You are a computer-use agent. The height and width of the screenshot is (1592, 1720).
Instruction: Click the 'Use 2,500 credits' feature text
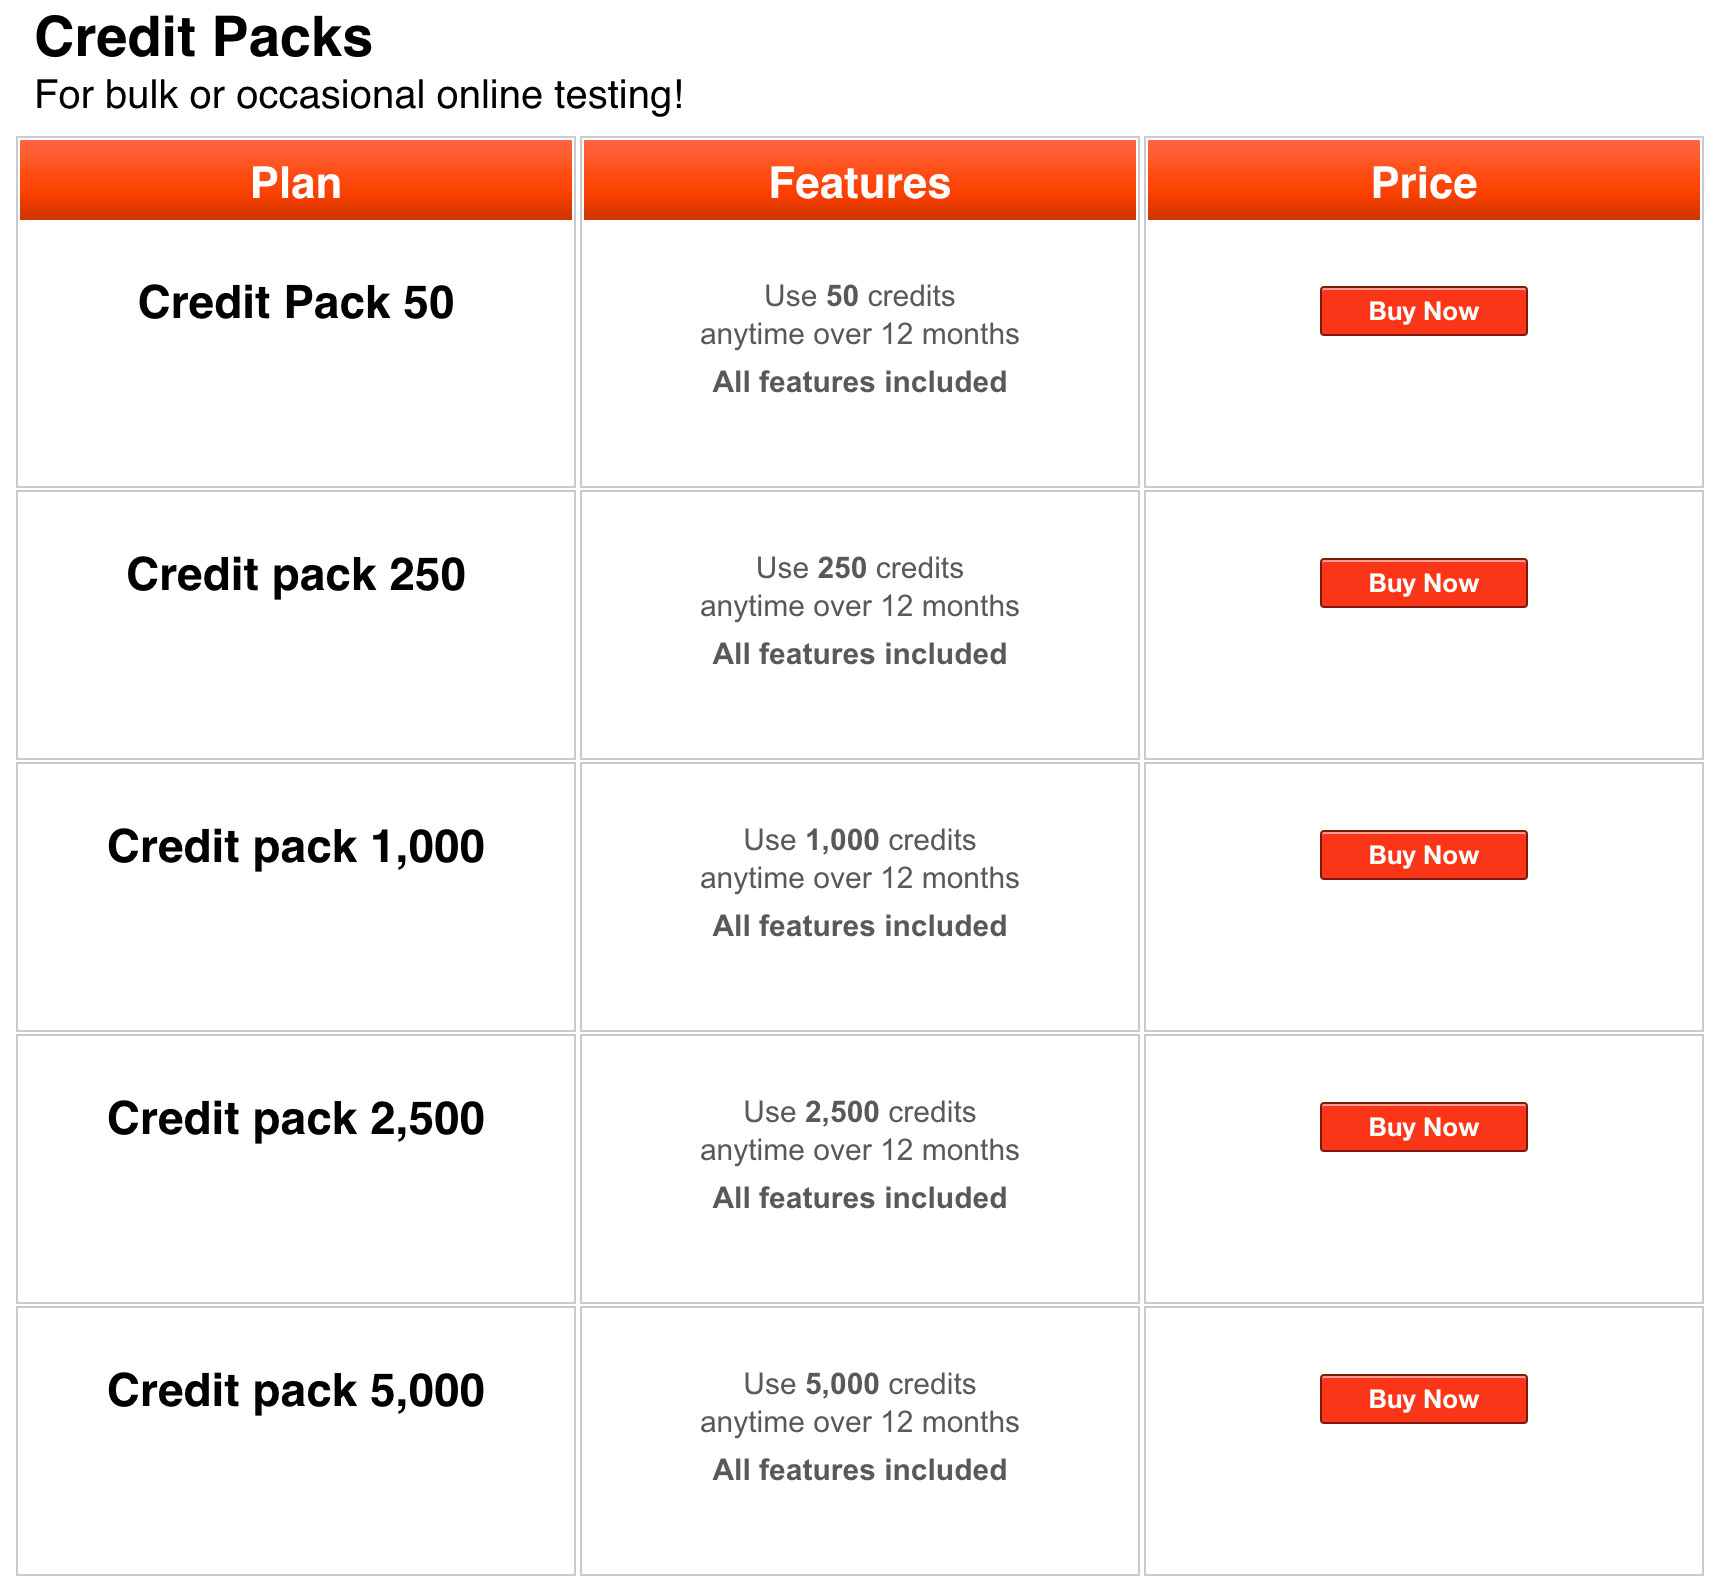tap(859, 1112)
